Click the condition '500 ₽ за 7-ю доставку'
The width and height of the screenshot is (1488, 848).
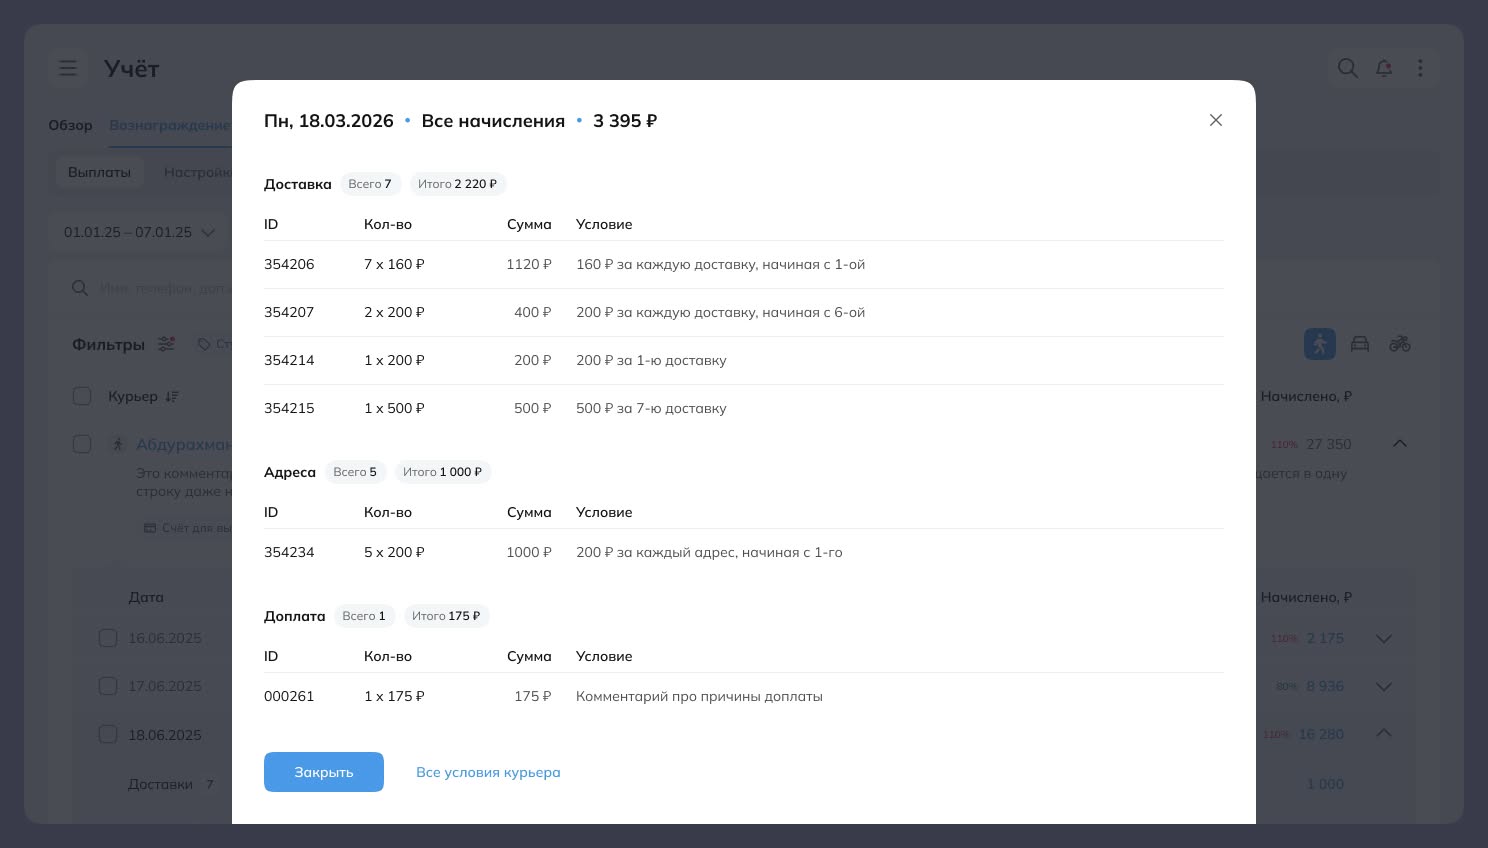pos(651,408)
